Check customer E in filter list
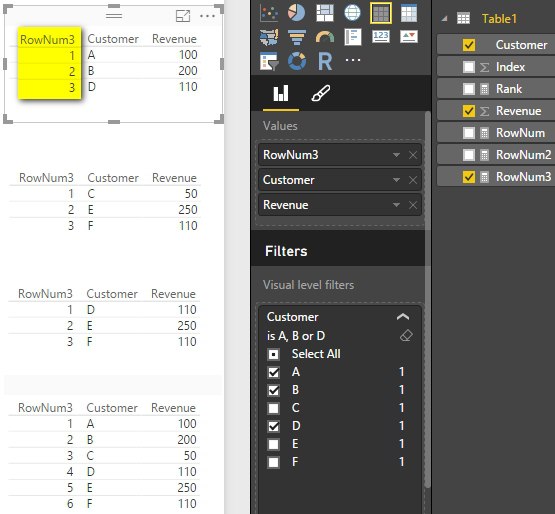Screen dimensions: 555x514 point(274,444)
